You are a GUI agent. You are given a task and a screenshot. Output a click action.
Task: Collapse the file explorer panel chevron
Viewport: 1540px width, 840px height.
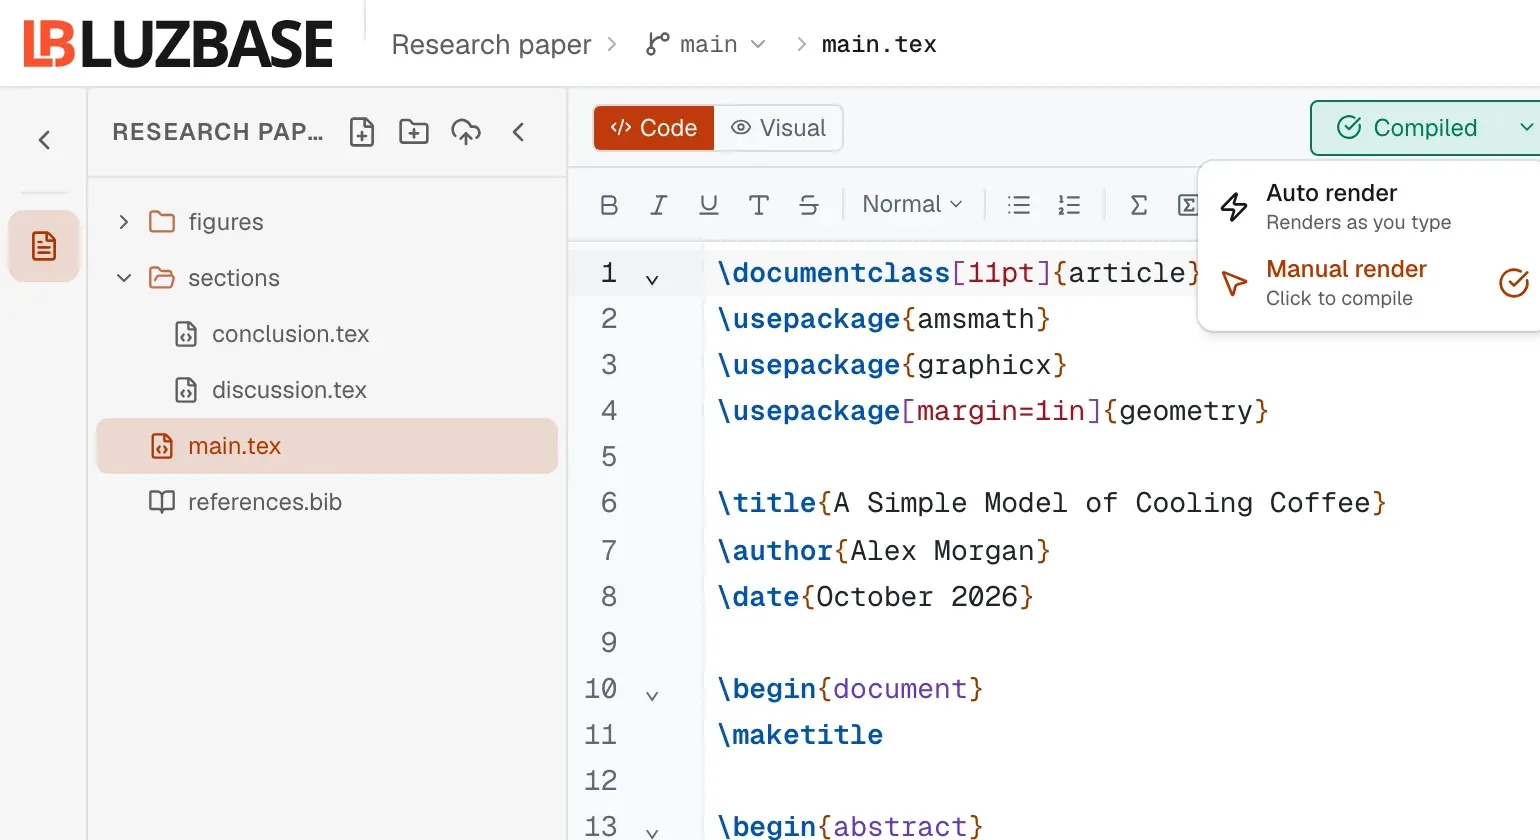(518, 132)
